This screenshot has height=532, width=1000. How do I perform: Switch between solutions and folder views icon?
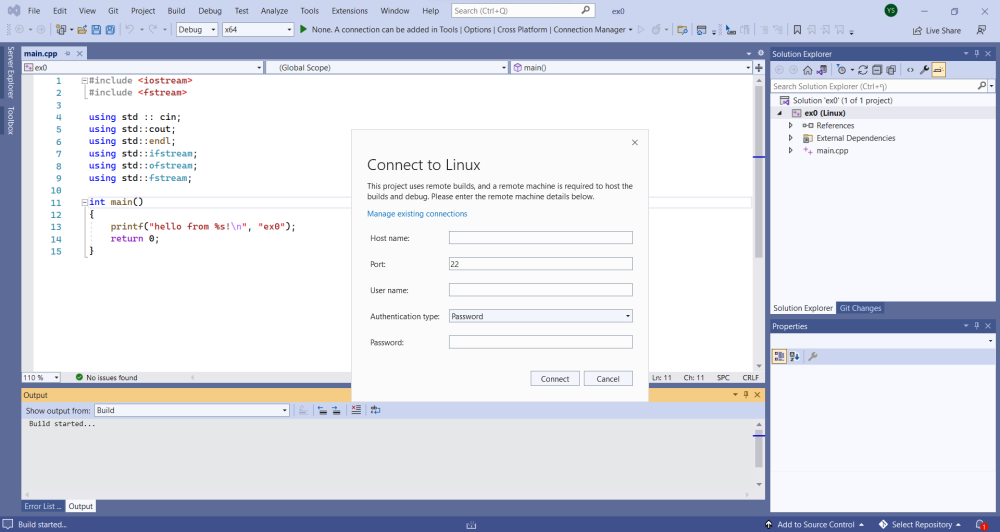[x=822, y=70]
